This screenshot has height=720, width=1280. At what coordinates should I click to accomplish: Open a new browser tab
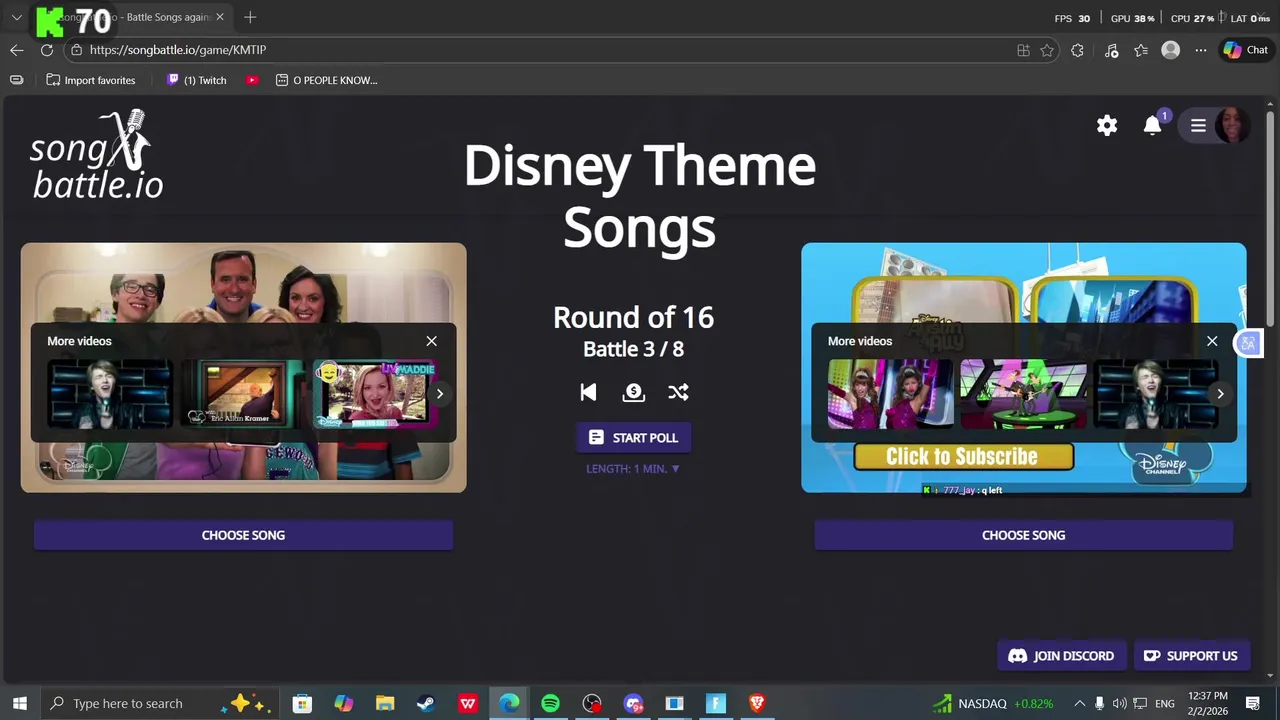pos(250,17)
